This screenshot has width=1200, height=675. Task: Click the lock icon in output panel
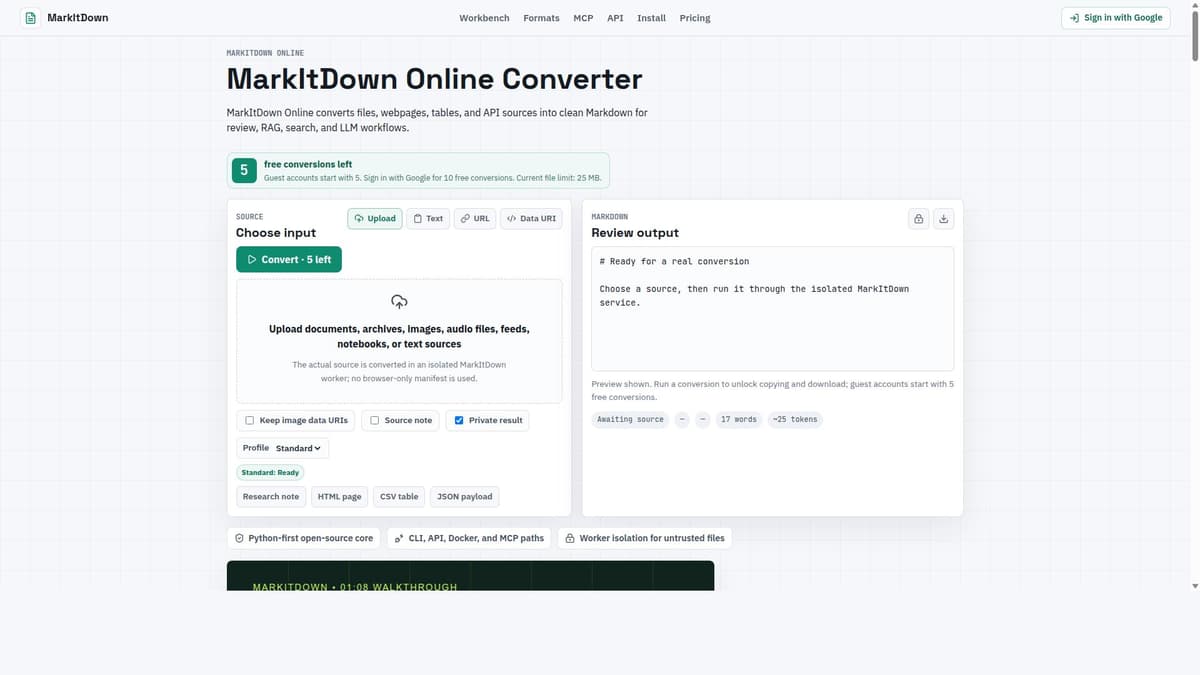pos(919,218)
